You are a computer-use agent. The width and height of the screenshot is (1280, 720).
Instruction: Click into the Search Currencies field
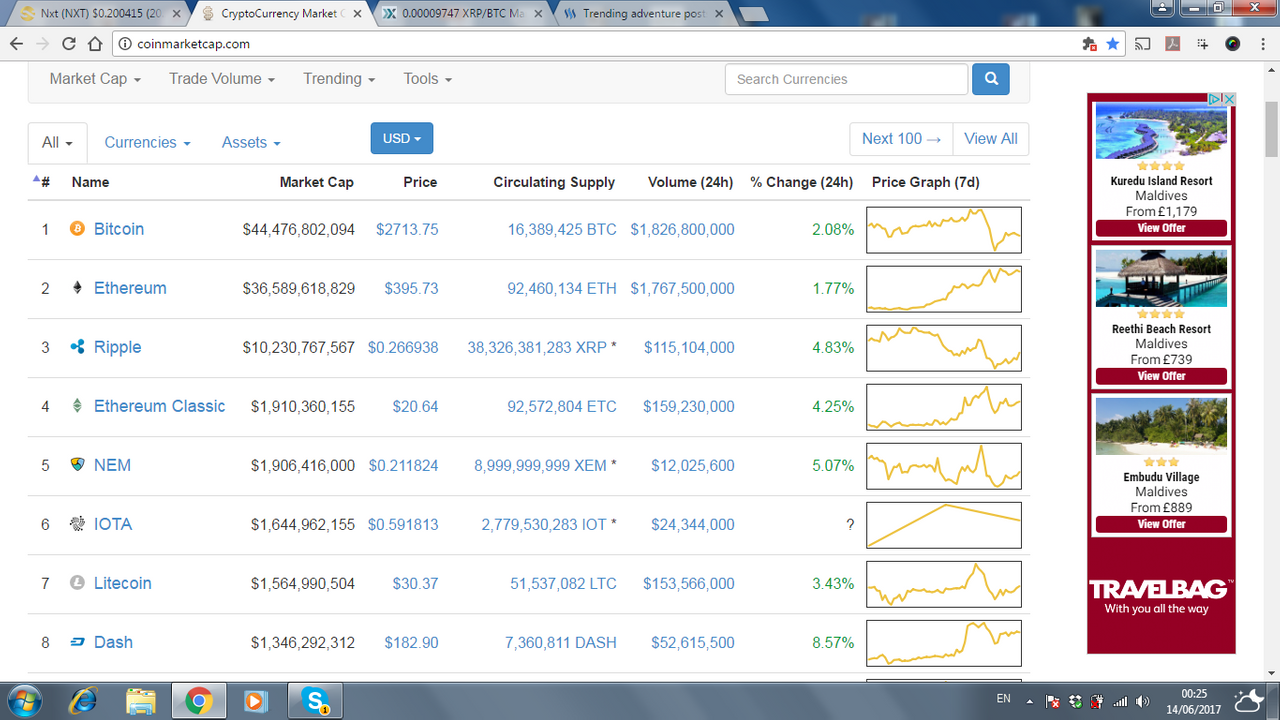click(846, 79)
